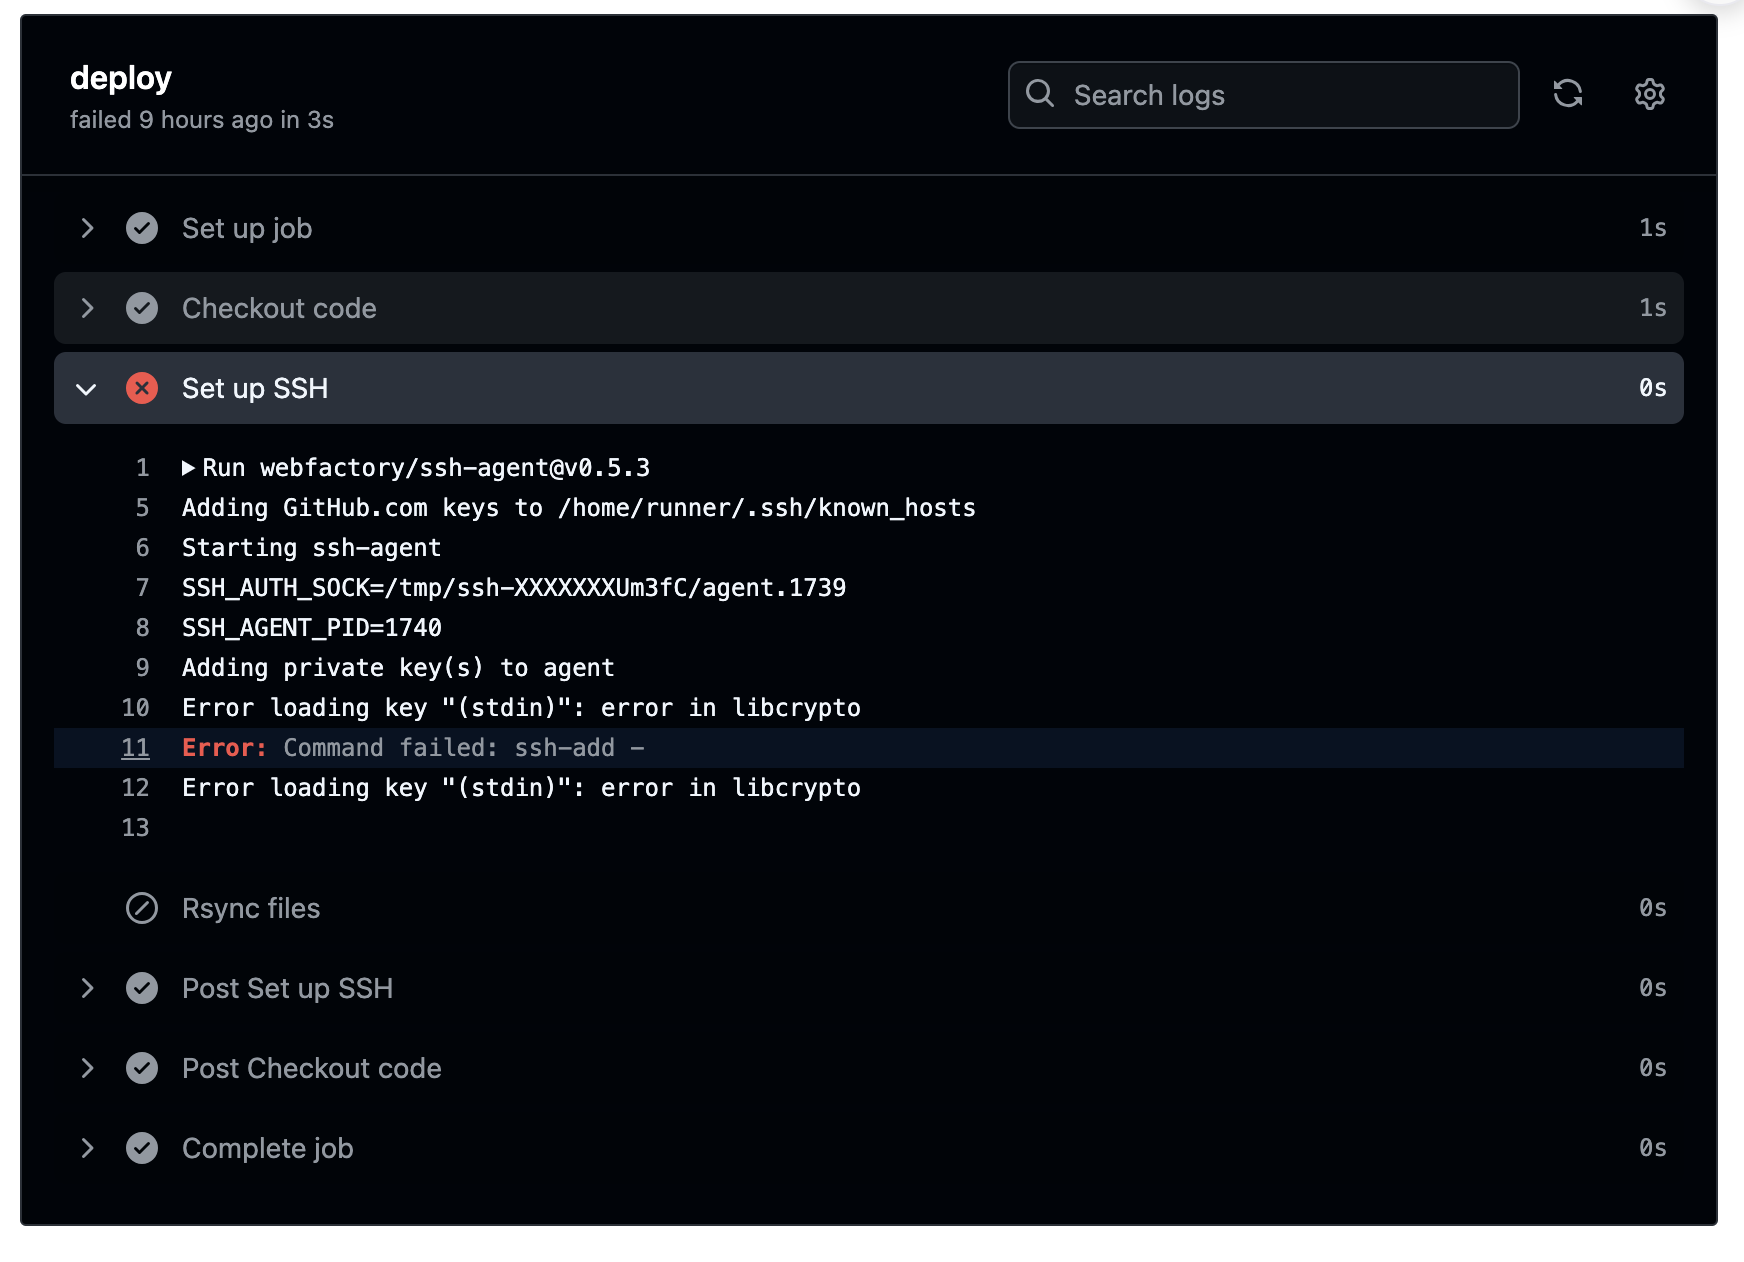This screenshot has width=1744, height=1262.
Task: Expand the Post Set up SSH step
Action: 87,988
